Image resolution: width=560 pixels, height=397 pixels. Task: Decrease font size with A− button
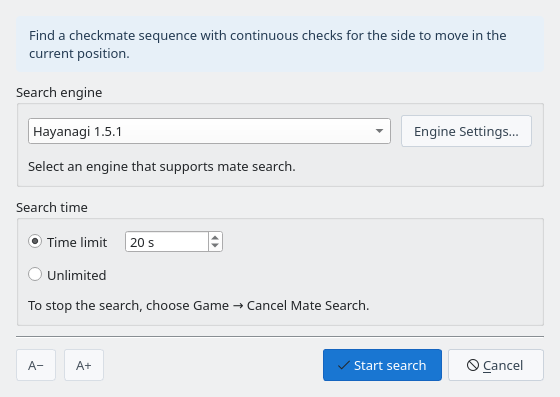(36, 365)
